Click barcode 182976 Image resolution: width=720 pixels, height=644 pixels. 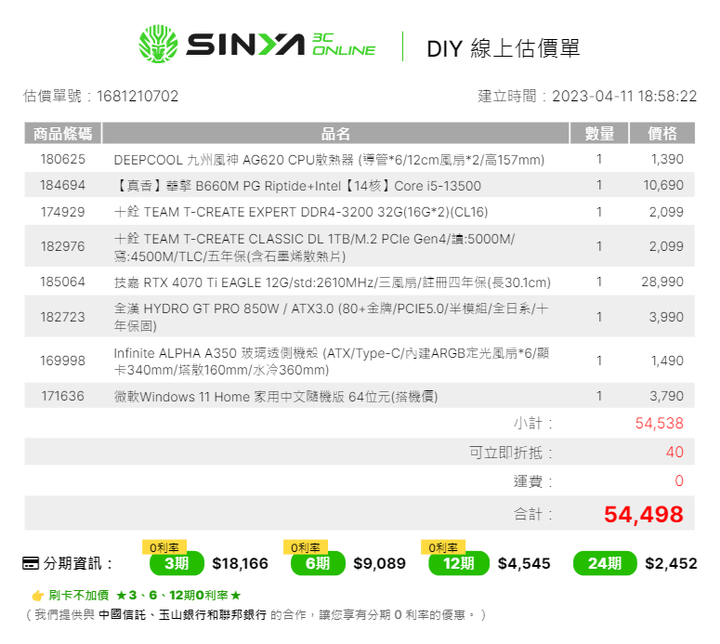coord(63,246)
